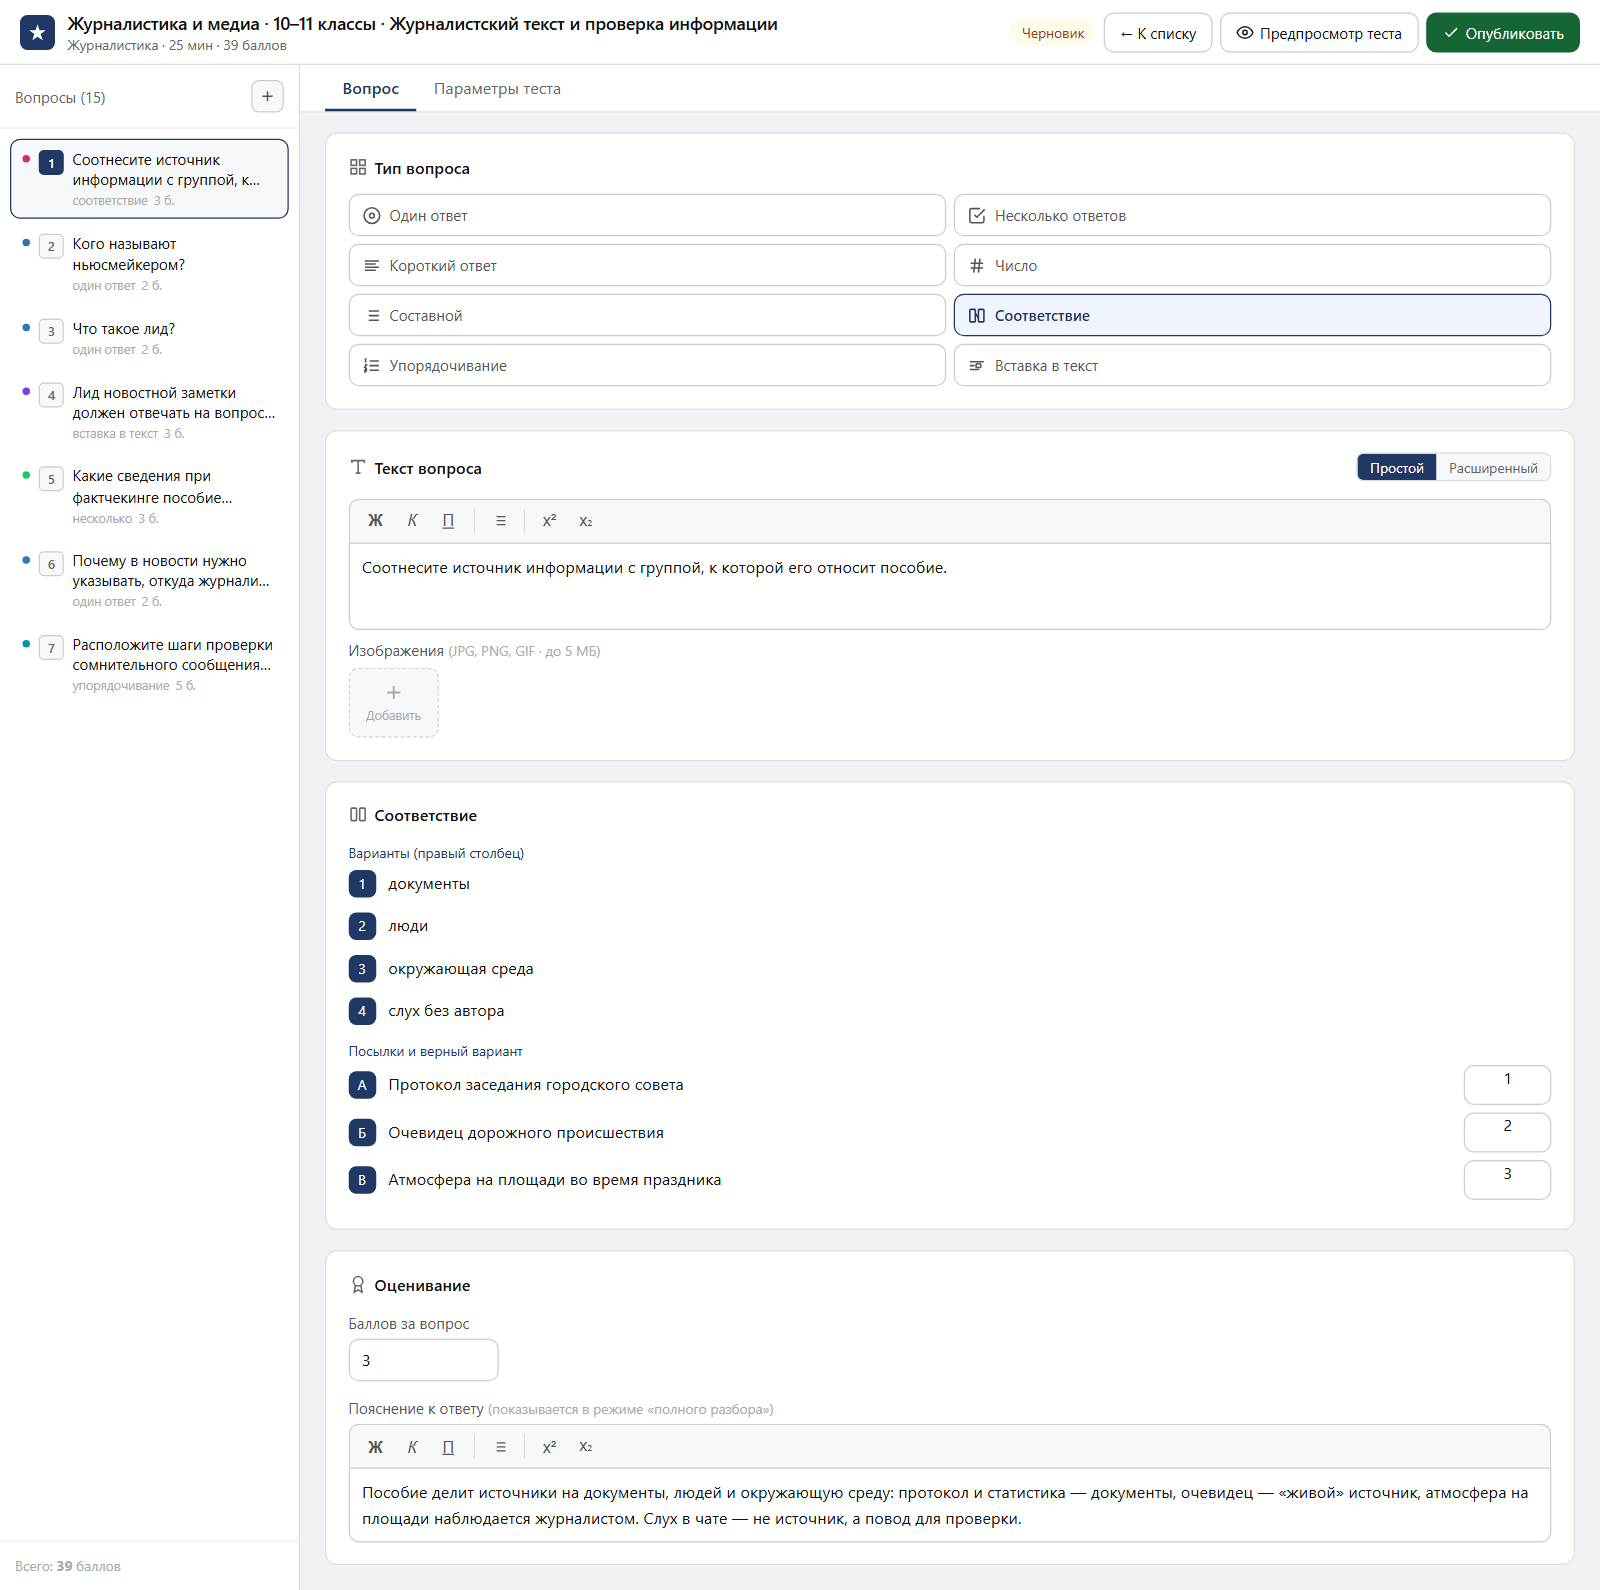Toggle superscript in explanation editor toolbar
This screenshot has height=1590, width=1600.
point(549,1447)
